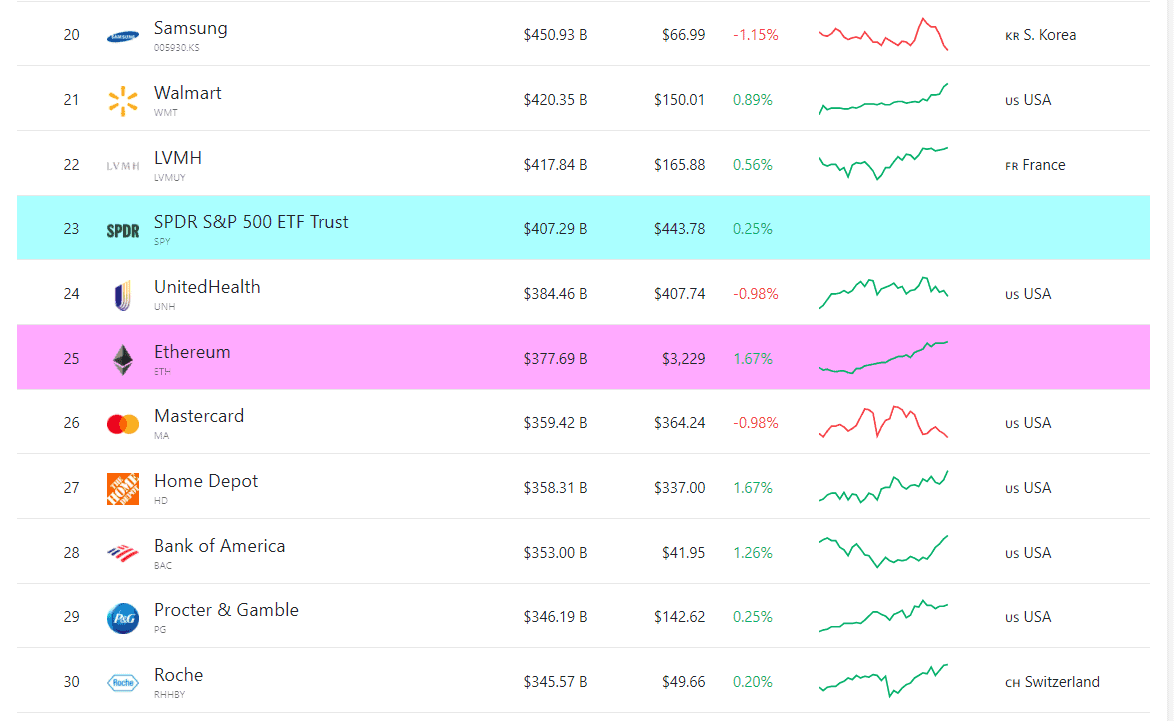The height and width of the screenshot is (721, 1174).
Task: Click Roche's sparkline chart
Action: click(883, 681)
